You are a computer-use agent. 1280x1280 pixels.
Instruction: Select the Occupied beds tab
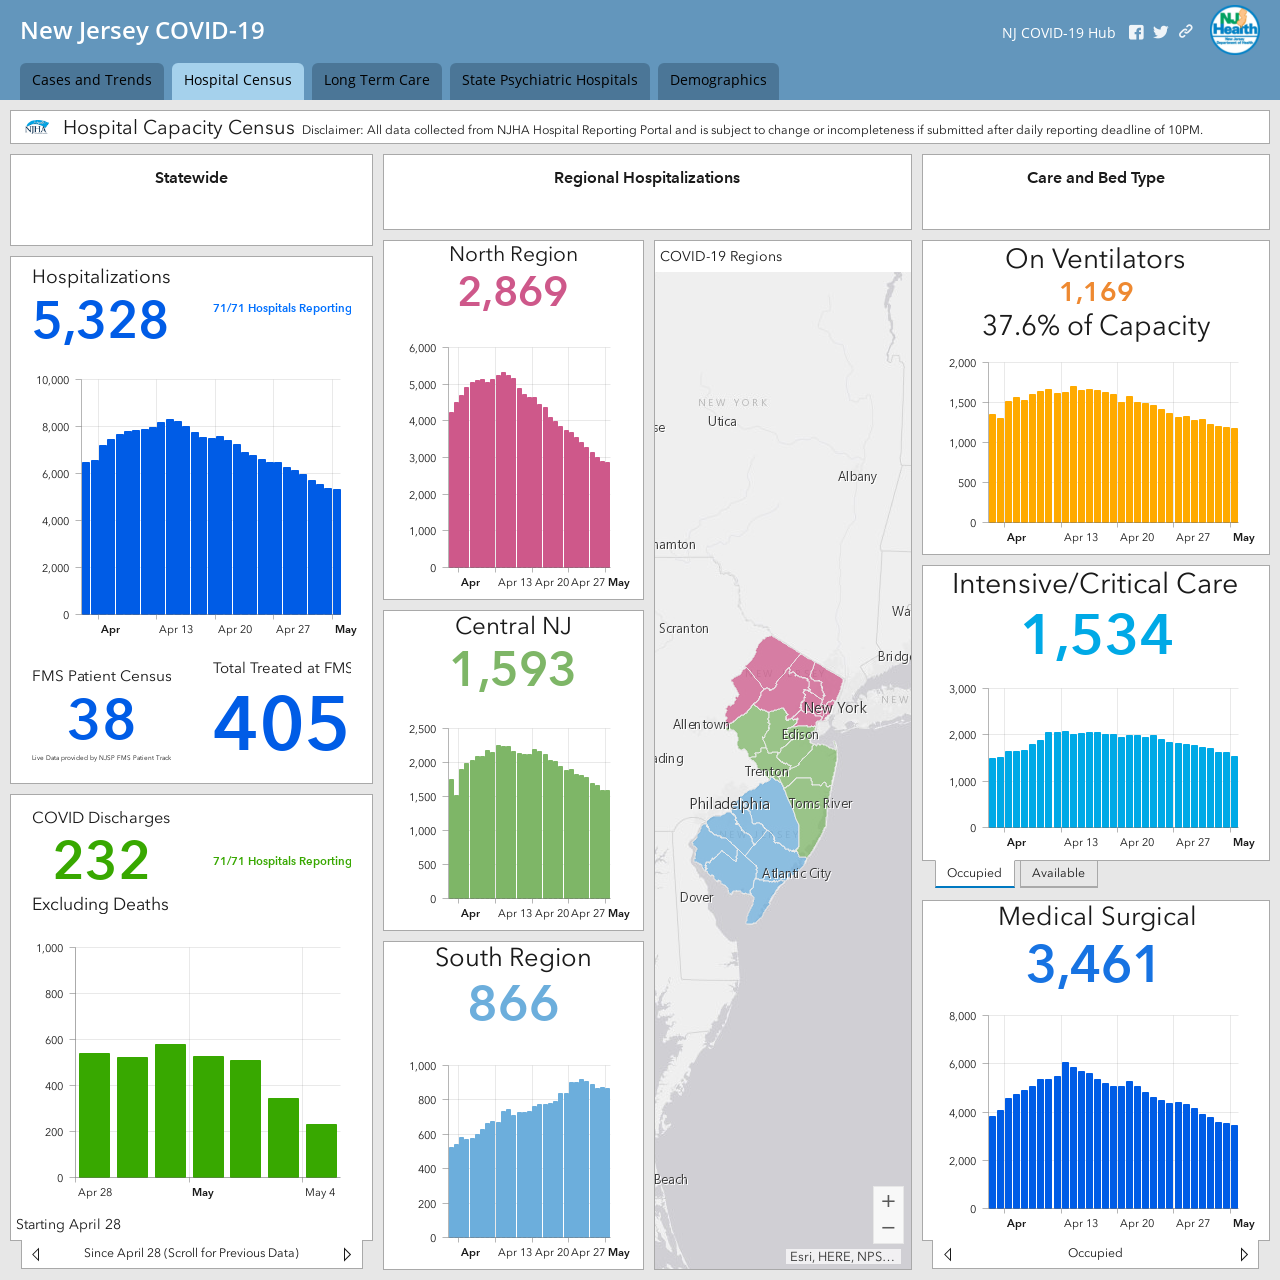click(974, 873)
